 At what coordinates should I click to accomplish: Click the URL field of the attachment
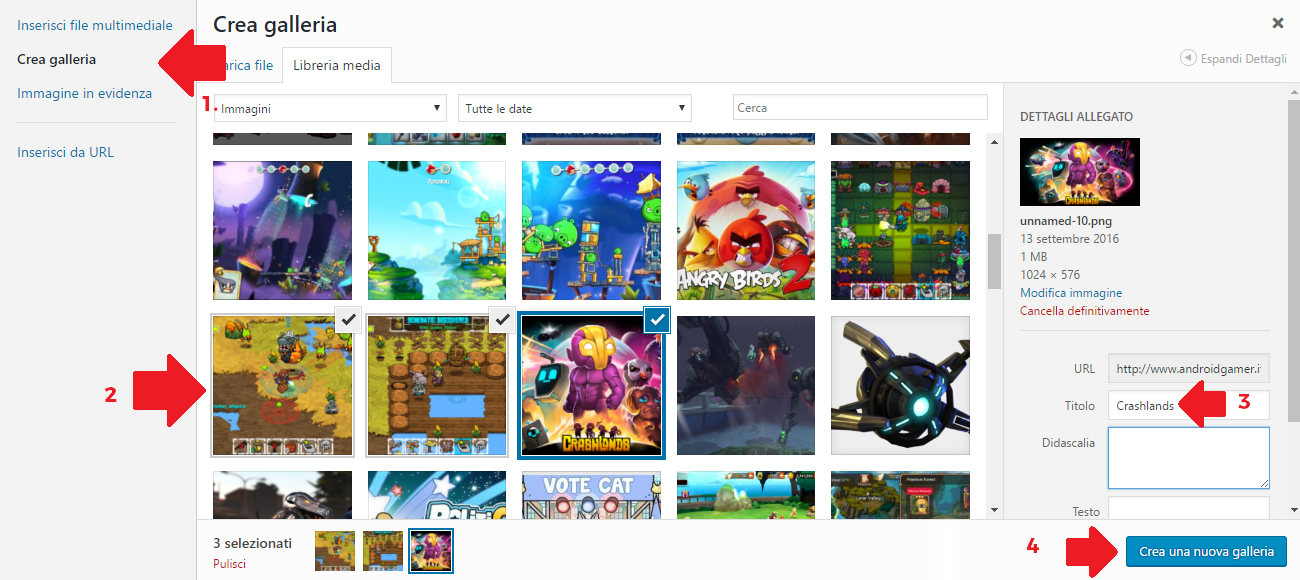coord(1189,368)
